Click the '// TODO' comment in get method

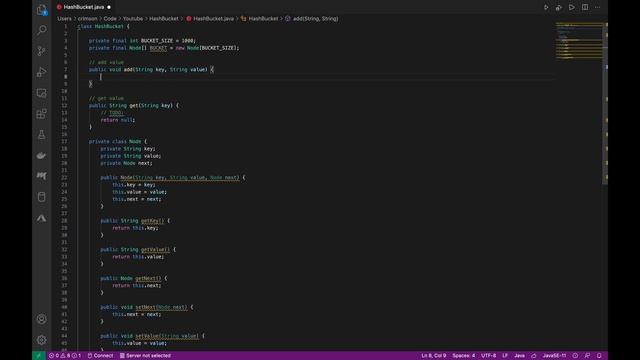[112, 113]
